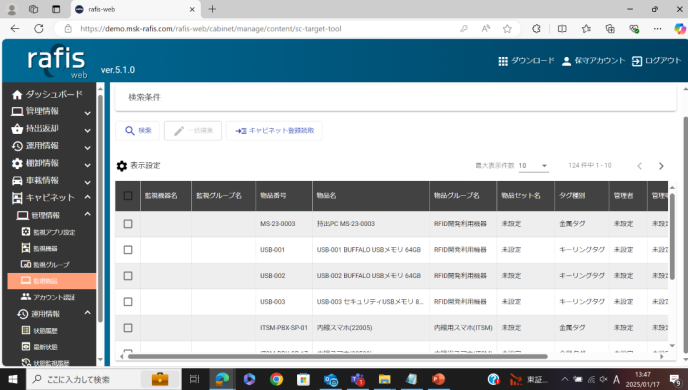Click キャビネット登録読取 button
This screenshot has height=390, width=688.
[x=274, y=131]
